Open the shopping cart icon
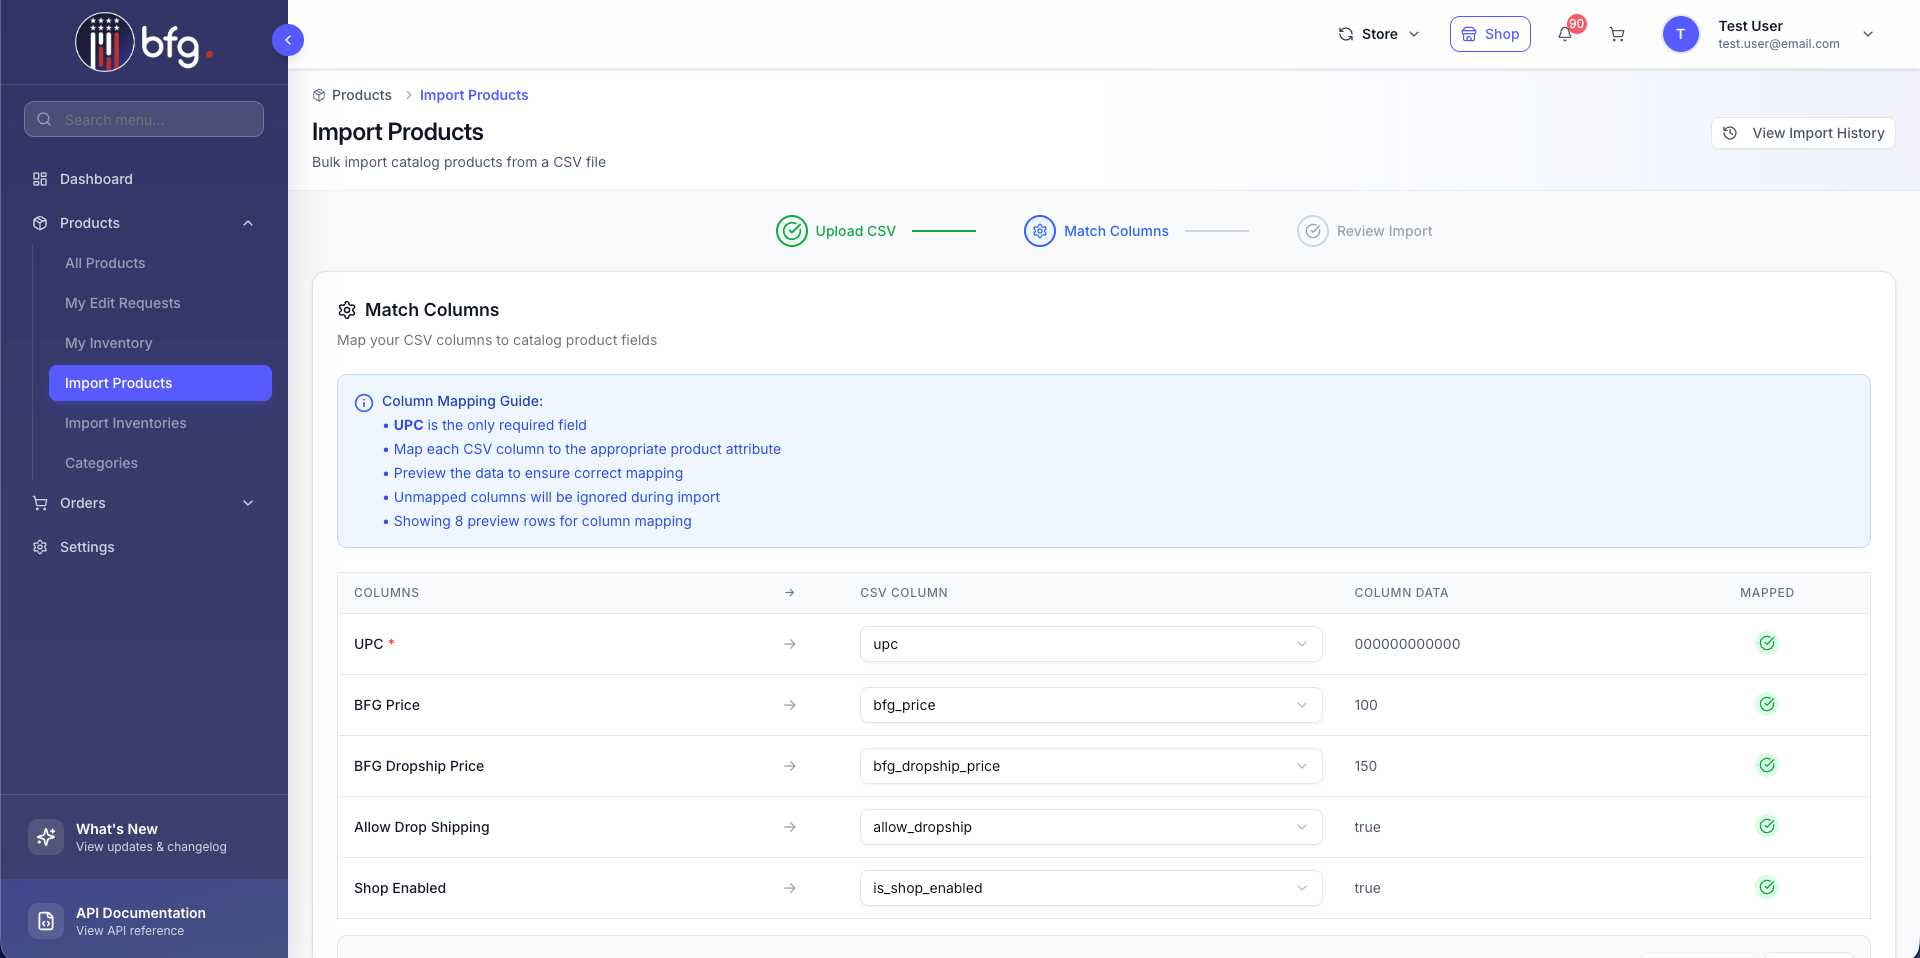Screen dimensions: 1920x958 pos(1617,34)
